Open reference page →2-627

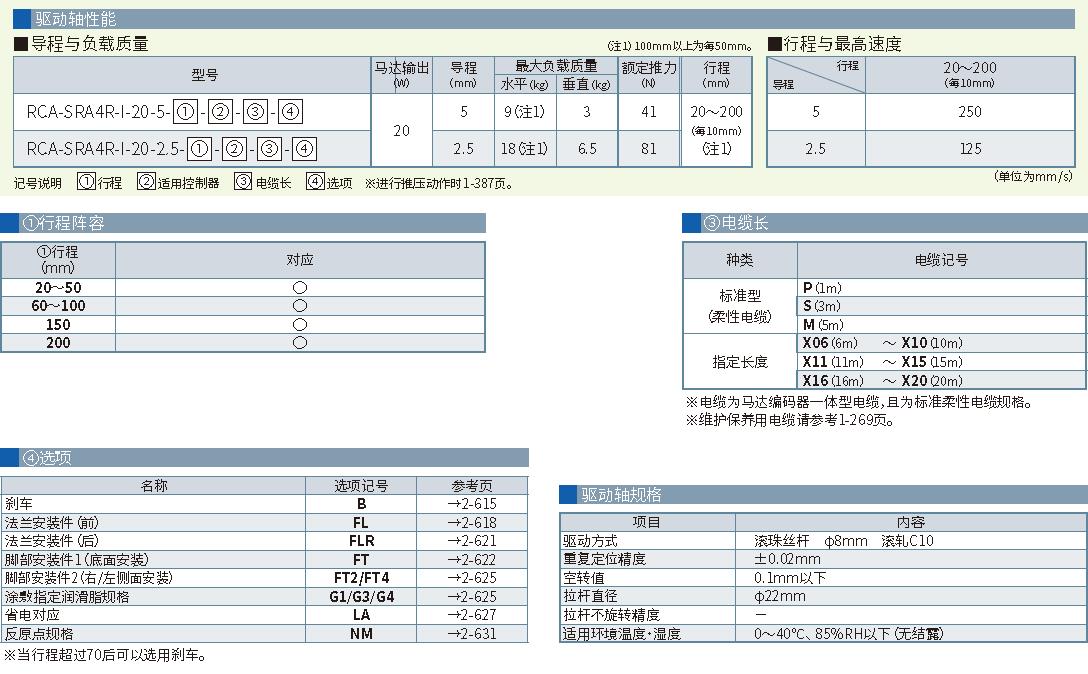pyautogui.click(x=472, y=615)
